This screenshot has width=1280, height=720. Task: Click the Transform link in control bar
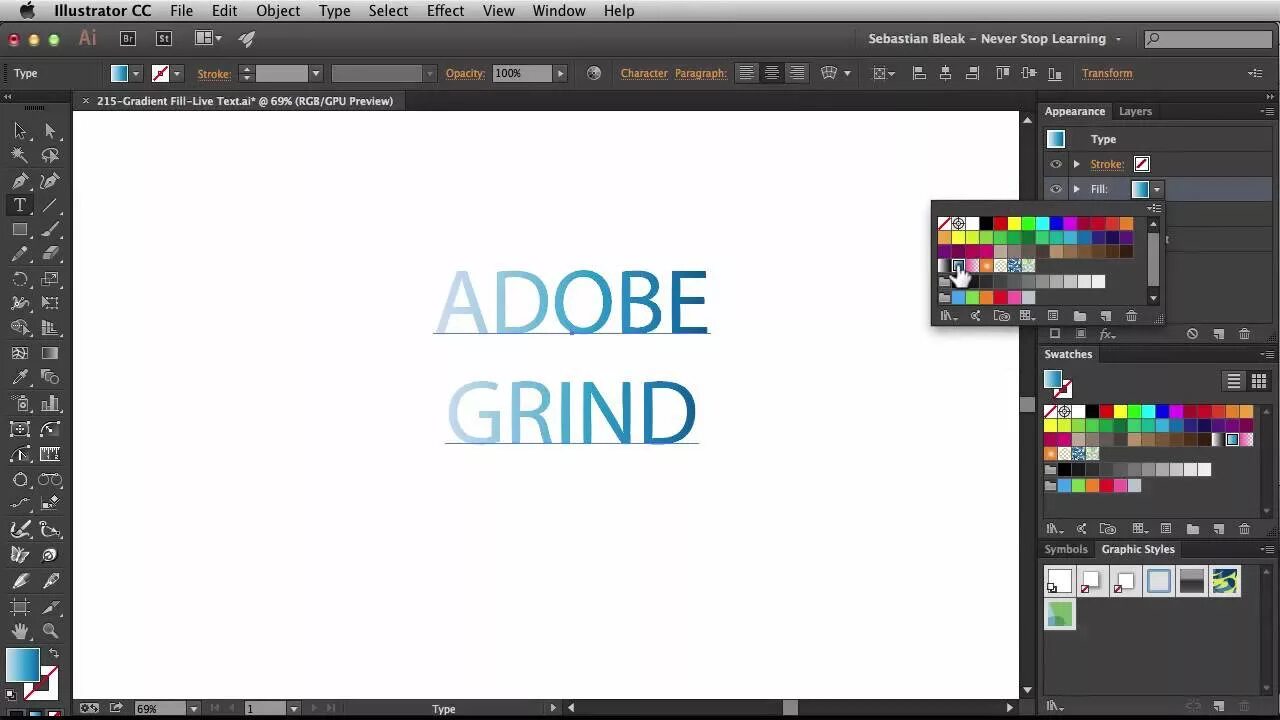[1107, 73]
